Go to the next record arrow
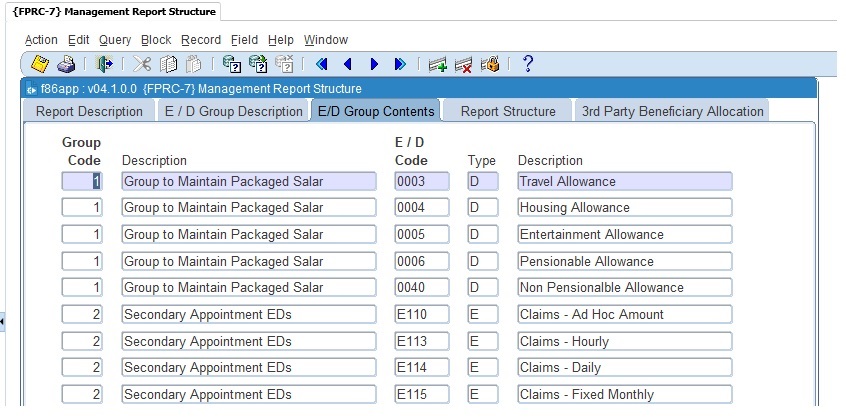 [374, 65]
